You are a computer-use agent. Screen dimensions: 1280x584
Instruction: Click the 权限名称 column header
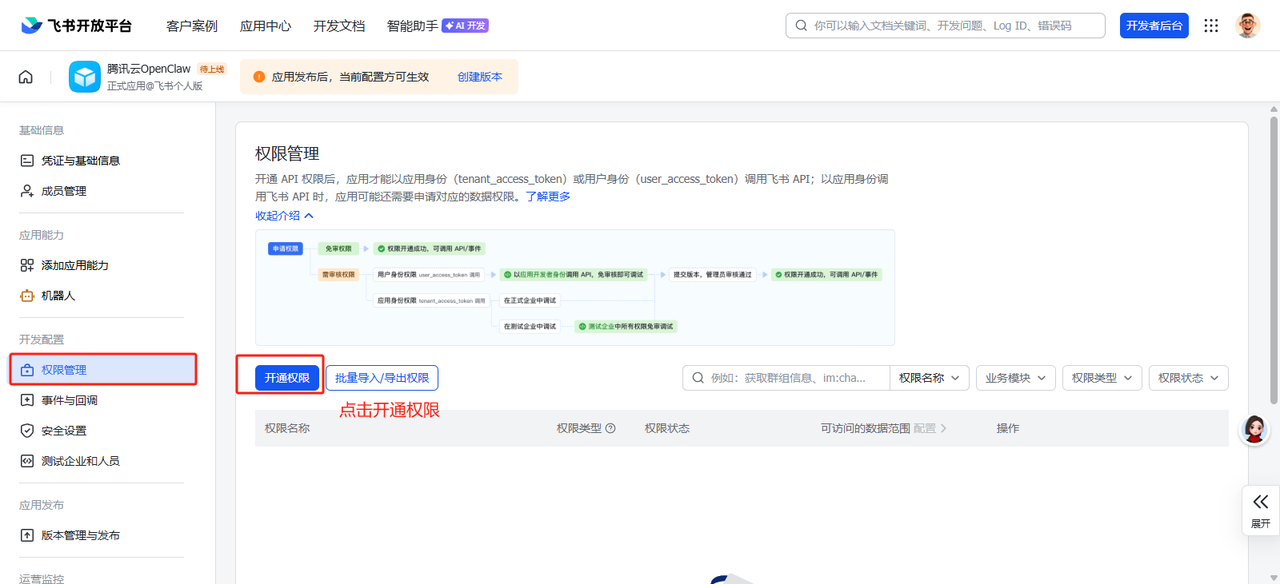coord(287,428)
